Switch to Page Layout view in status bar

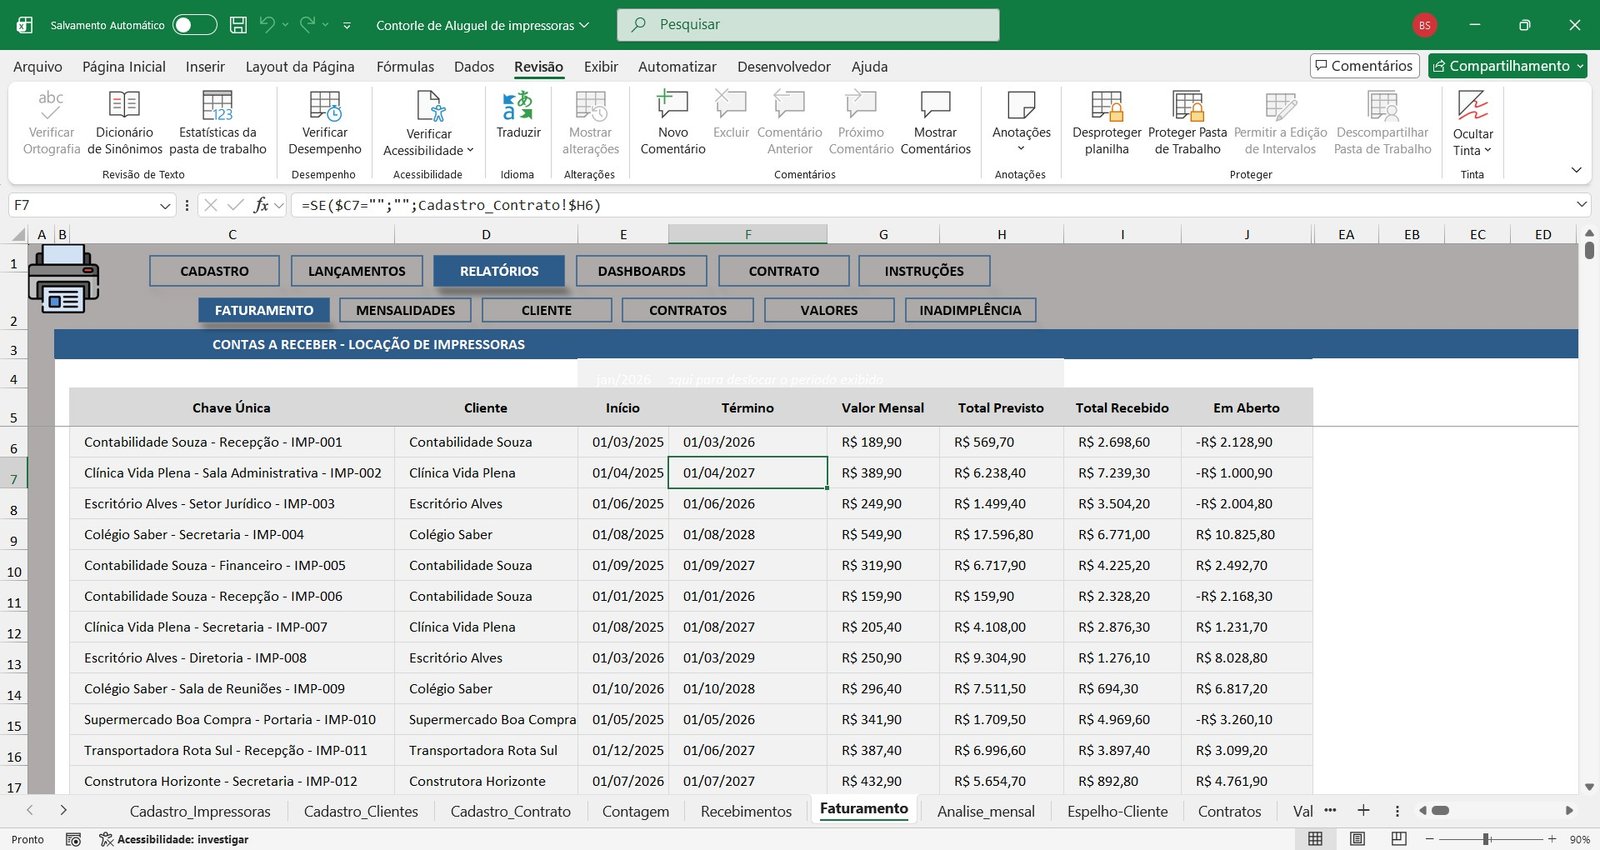click(1357, 839)
